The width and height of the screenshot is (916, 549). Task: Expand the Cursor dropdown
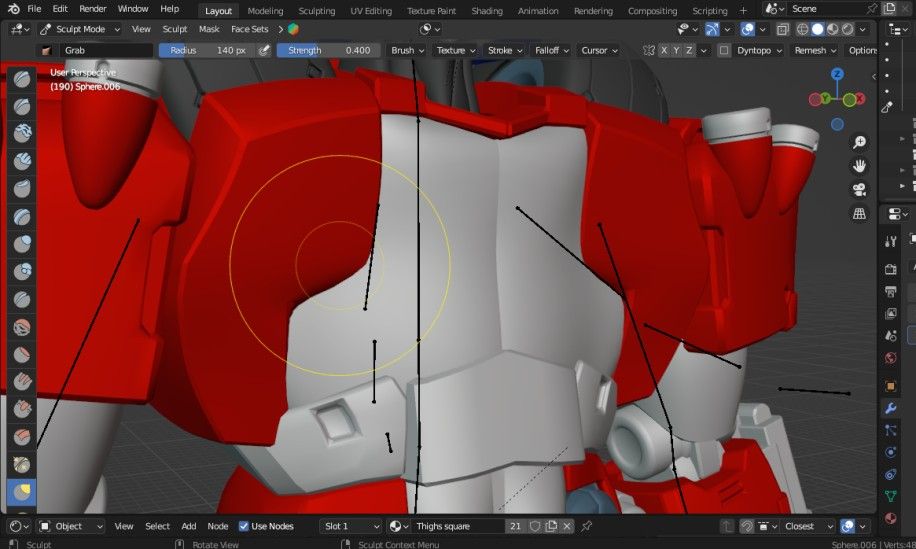click(599, 50)
